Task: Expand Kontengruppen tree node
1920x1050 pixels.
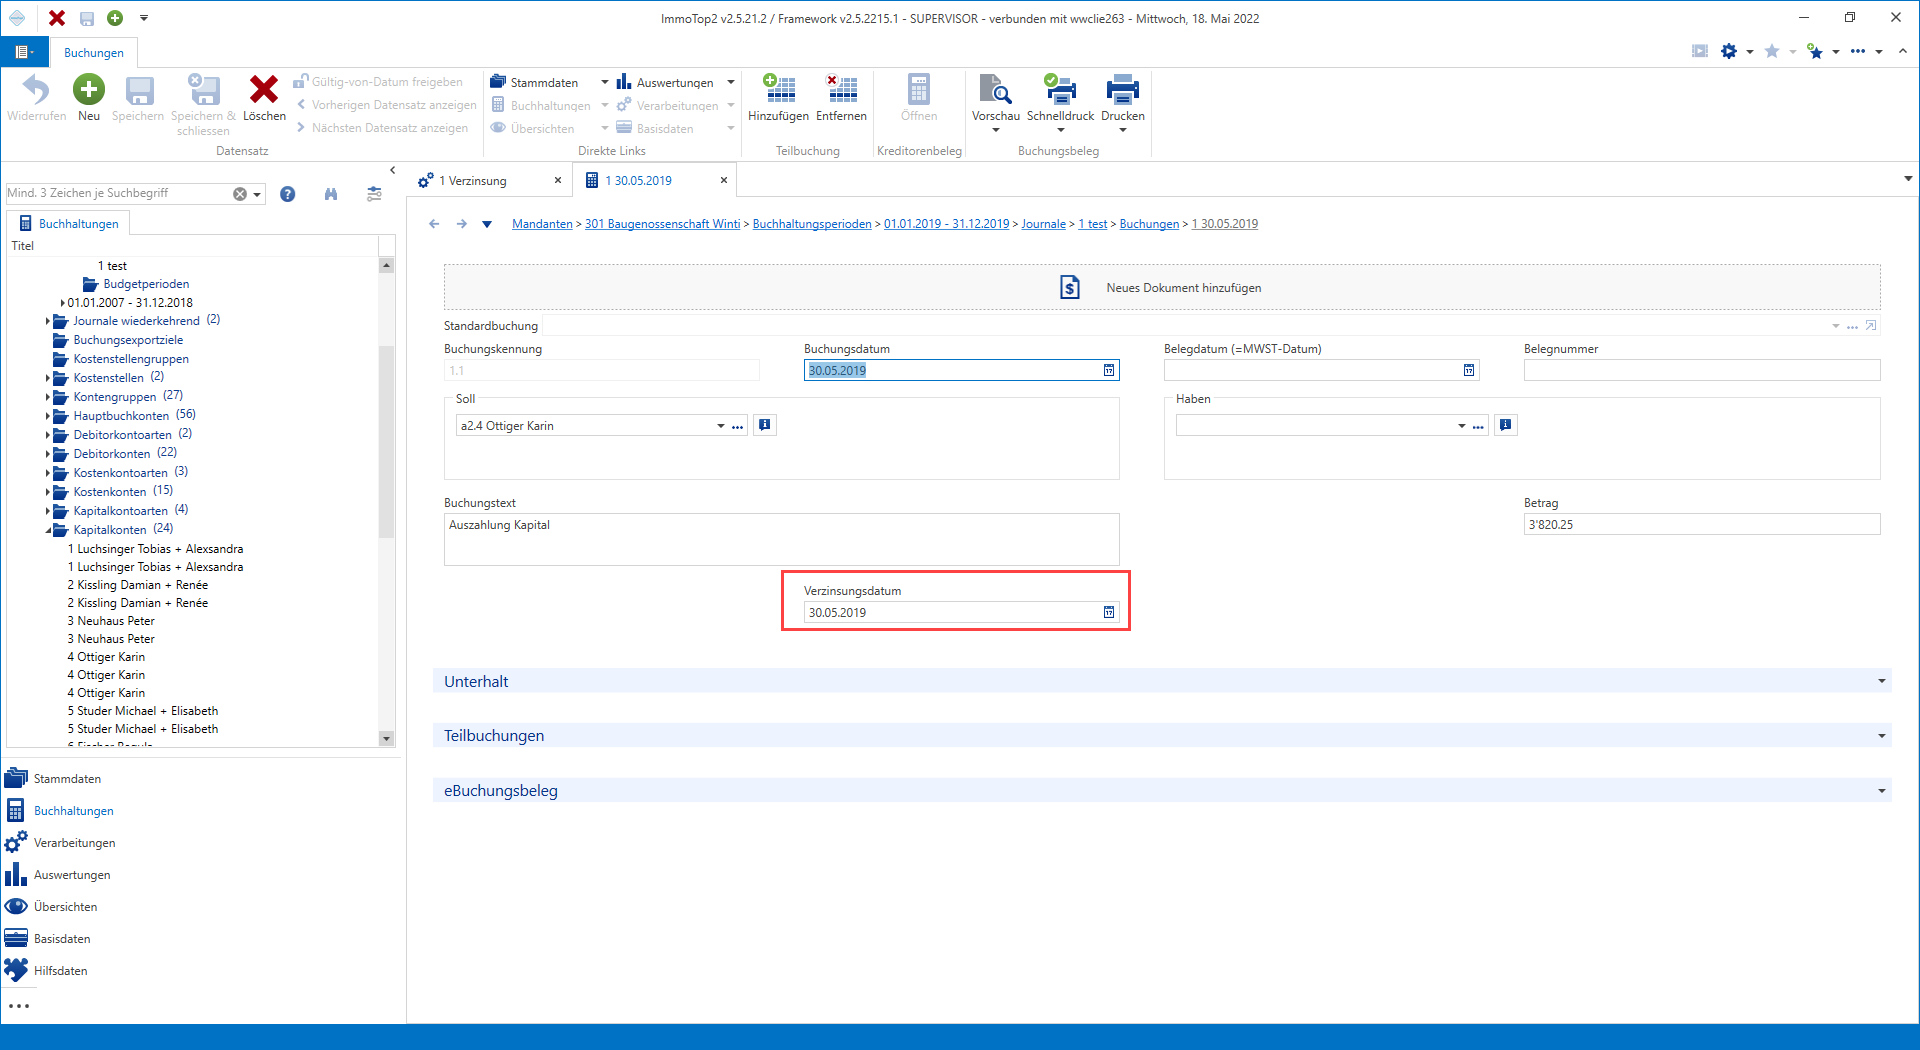Action: 47,397
